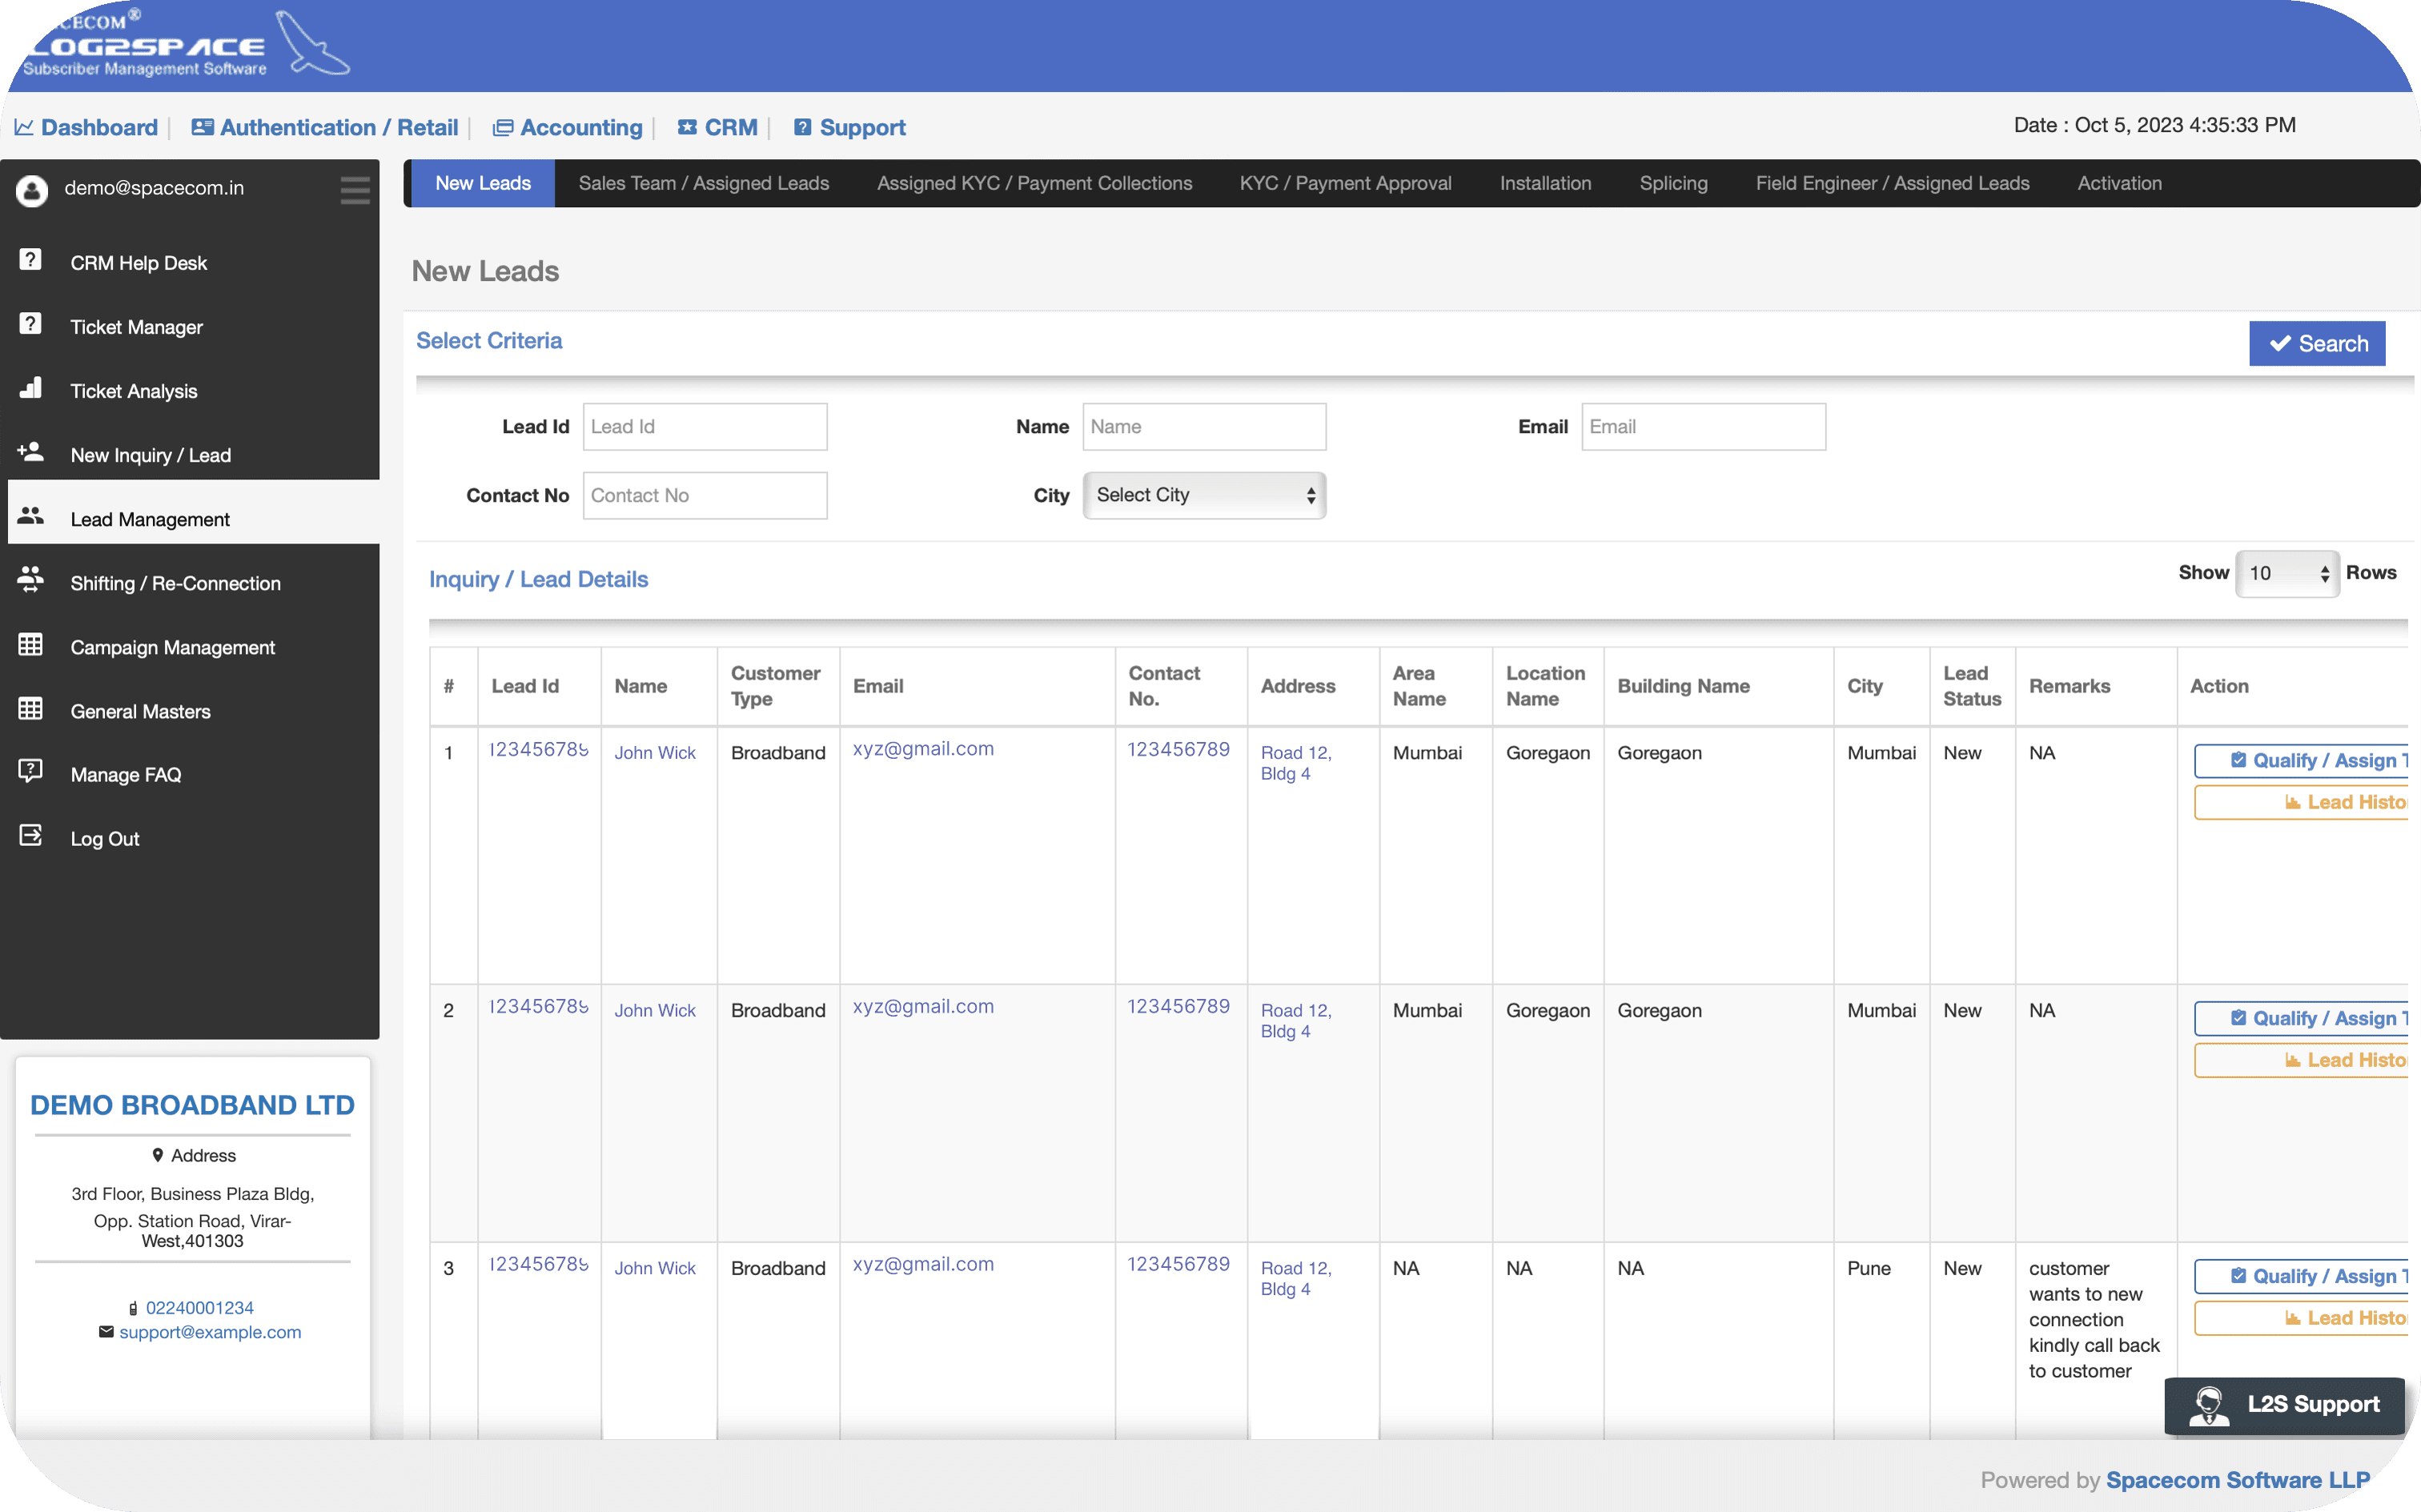This screenshot has width=2421, height=1512.
Task: Click Qualify / Assign button in row 1
Action: (2300, 760)
